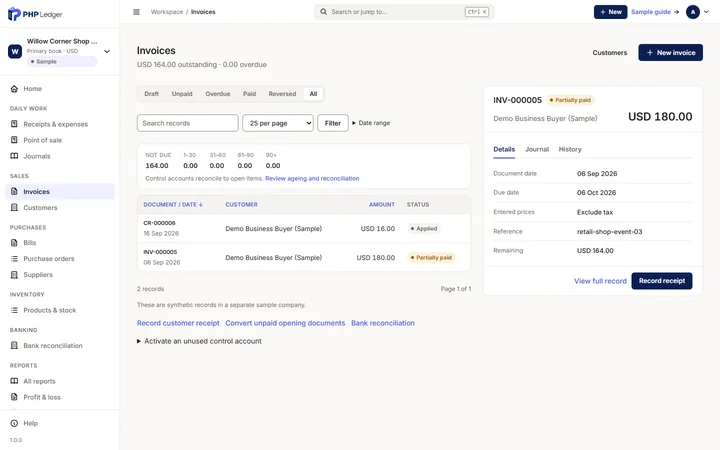Click the USD 16.00 amount cell
This screenshot has height=450, width=720.
click(378, 228)
